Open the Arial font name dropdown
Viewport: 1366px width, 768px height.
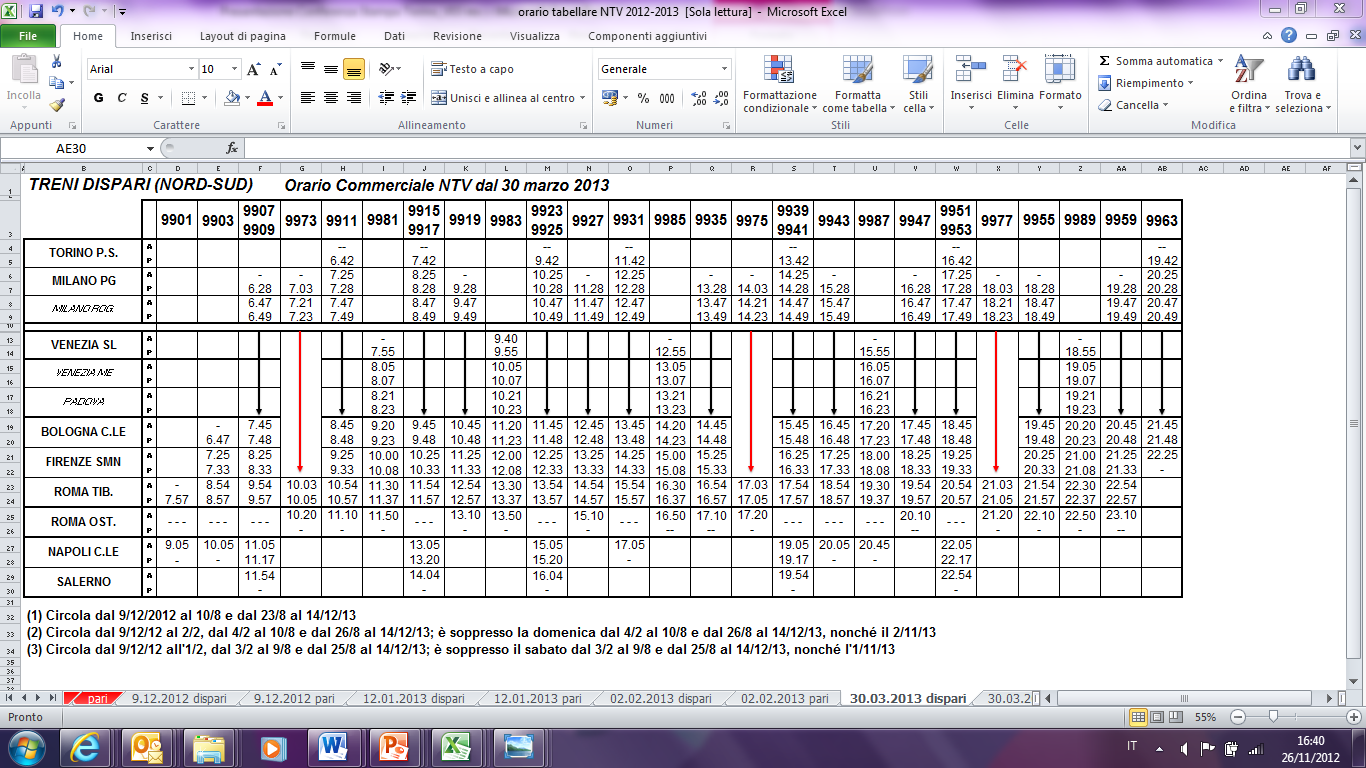pyautogui.click(x=191, y=69)
